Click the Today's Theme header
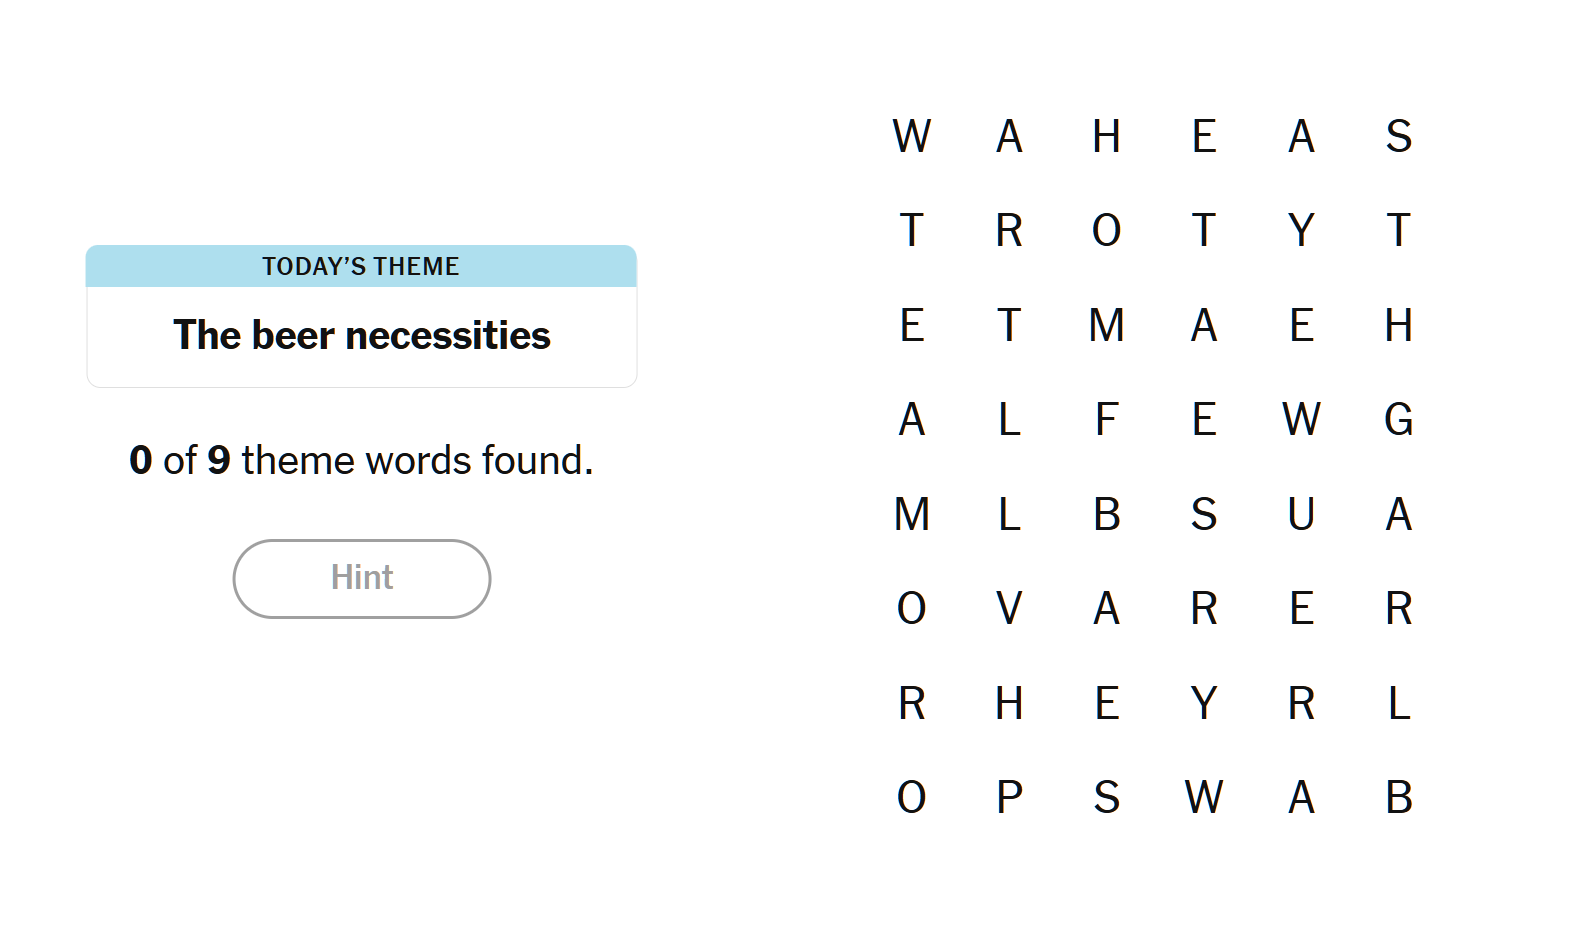 pyautogui.click(x=361, y=266)
